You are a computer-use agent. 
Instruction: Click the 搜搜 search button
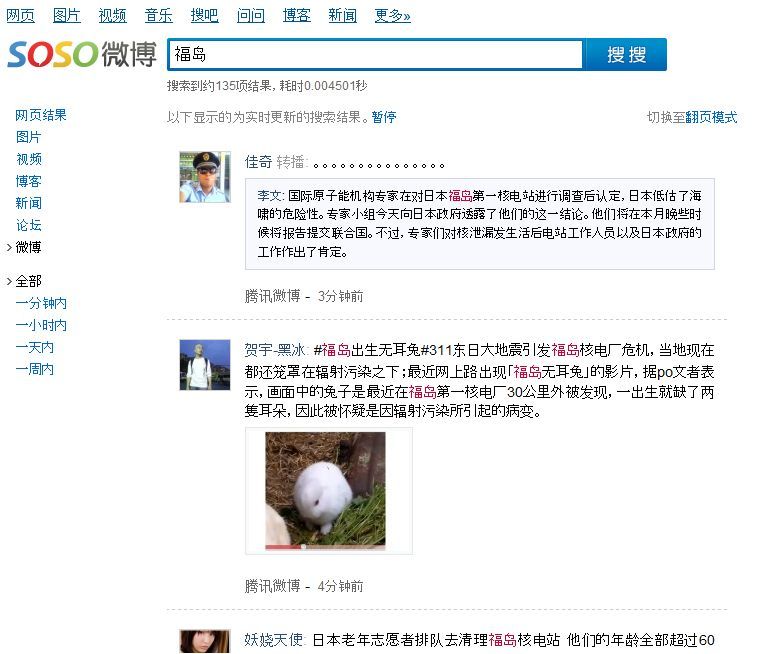[626, 54]
